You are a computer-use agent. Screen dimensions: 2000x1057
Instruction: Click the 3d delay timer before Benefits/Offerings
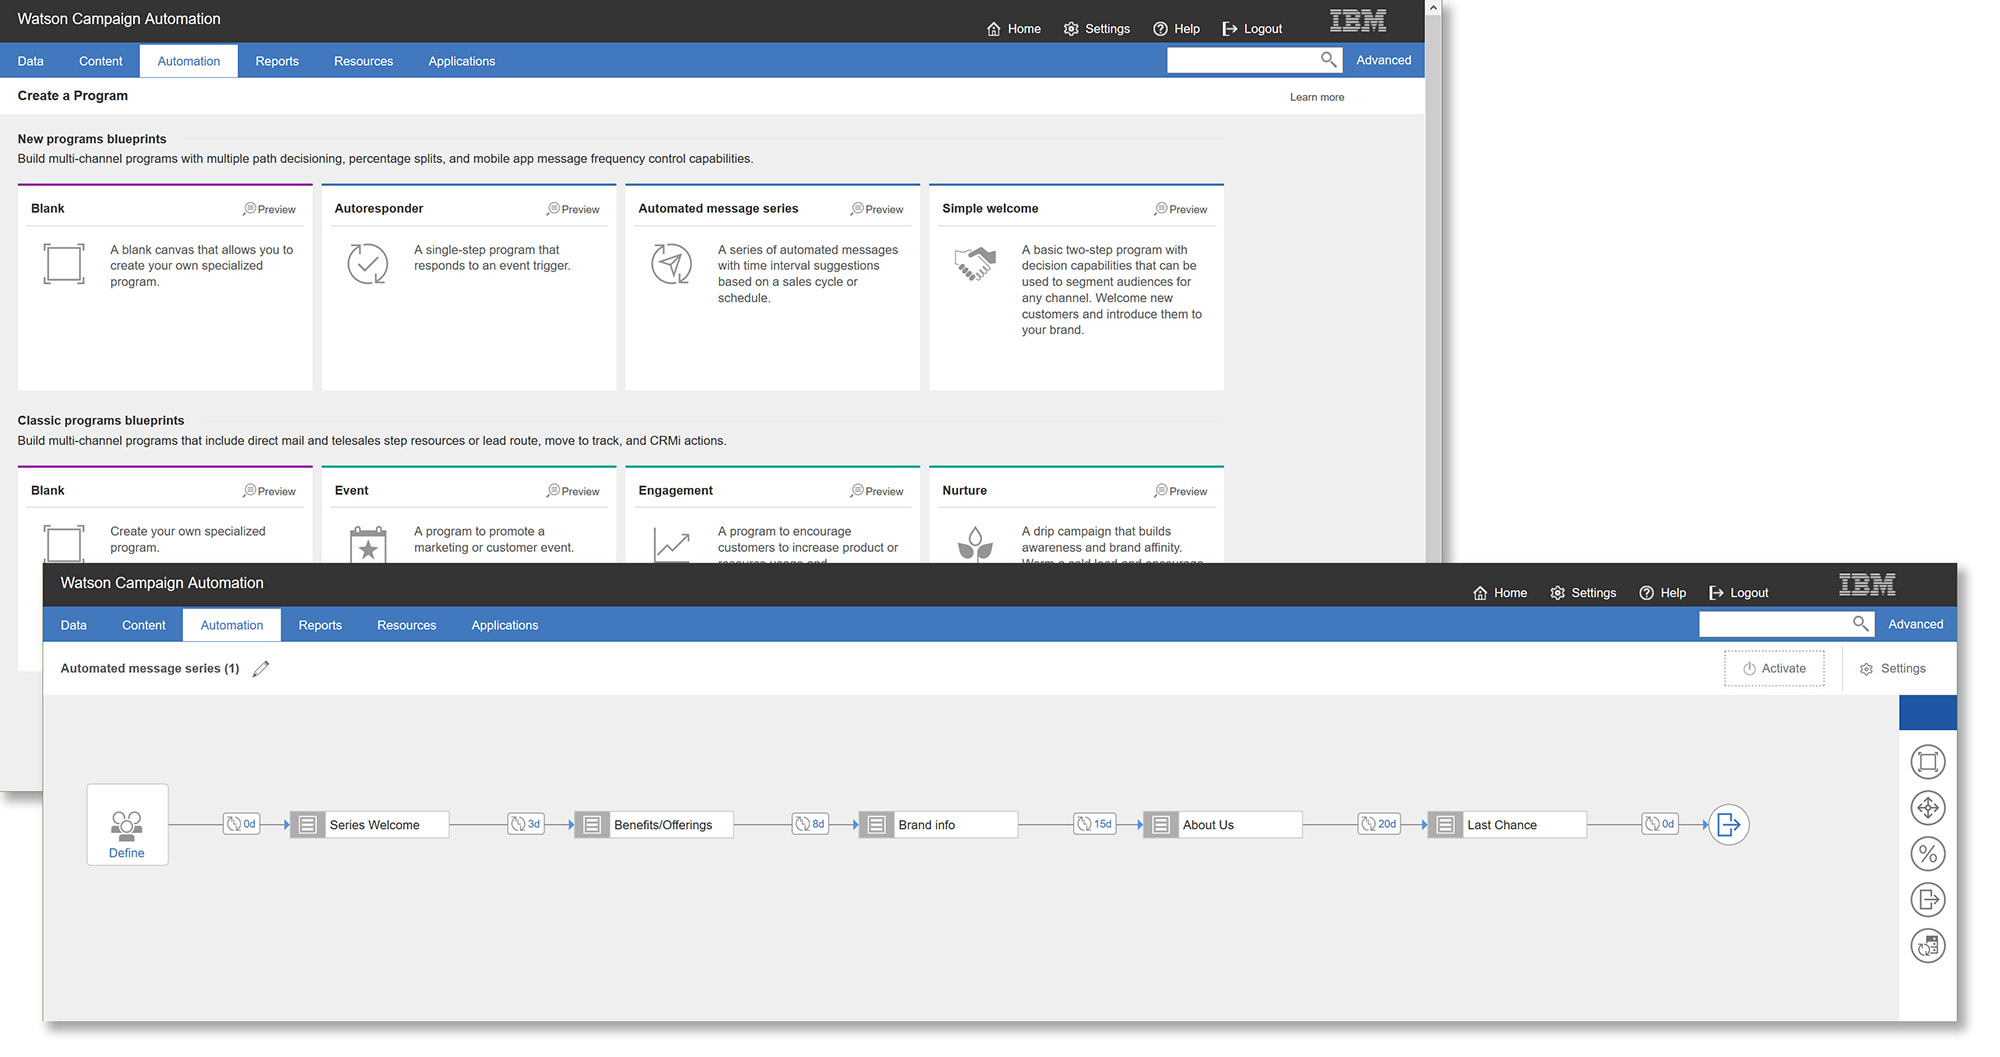click(526, 824)
